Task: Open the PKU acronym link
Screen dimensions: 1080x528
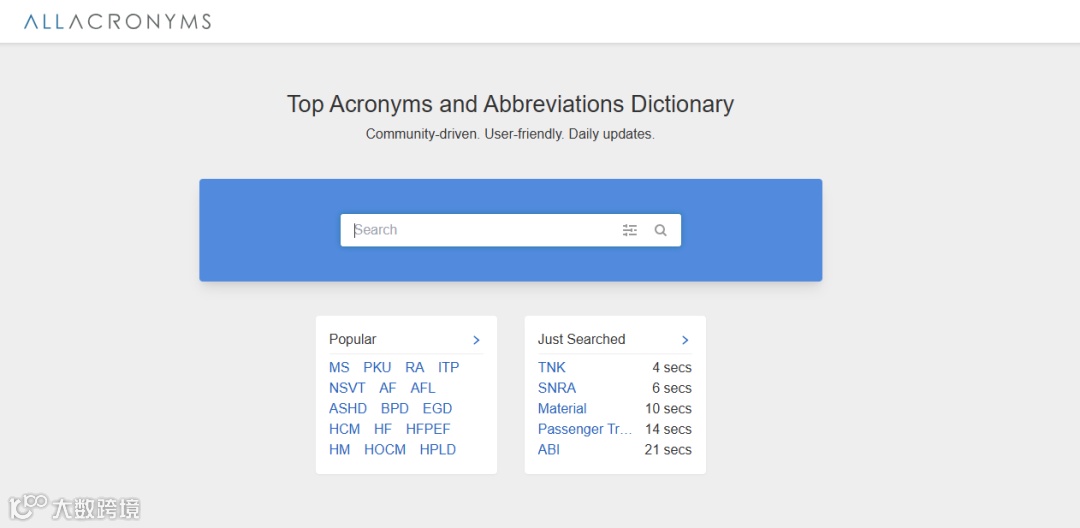Action: (x=377, y=368)
